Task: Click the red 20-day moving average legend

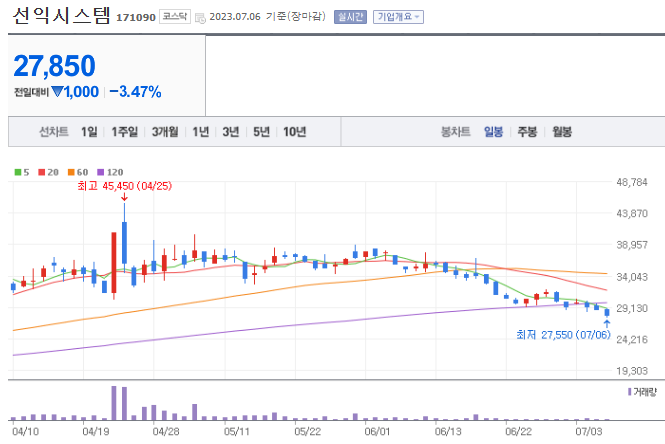Action: (48, 172)
